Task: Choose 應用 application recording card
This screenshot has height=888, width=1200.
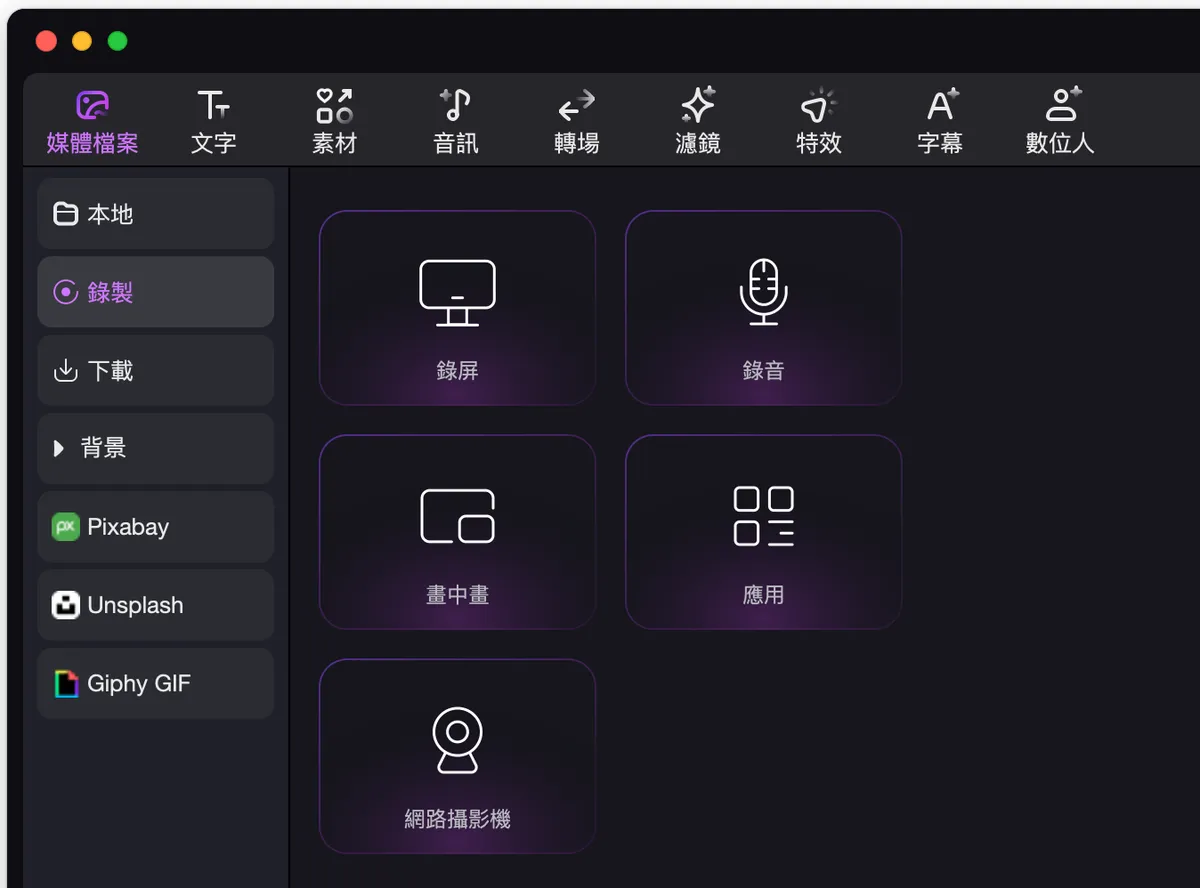Action: (764, 532)
